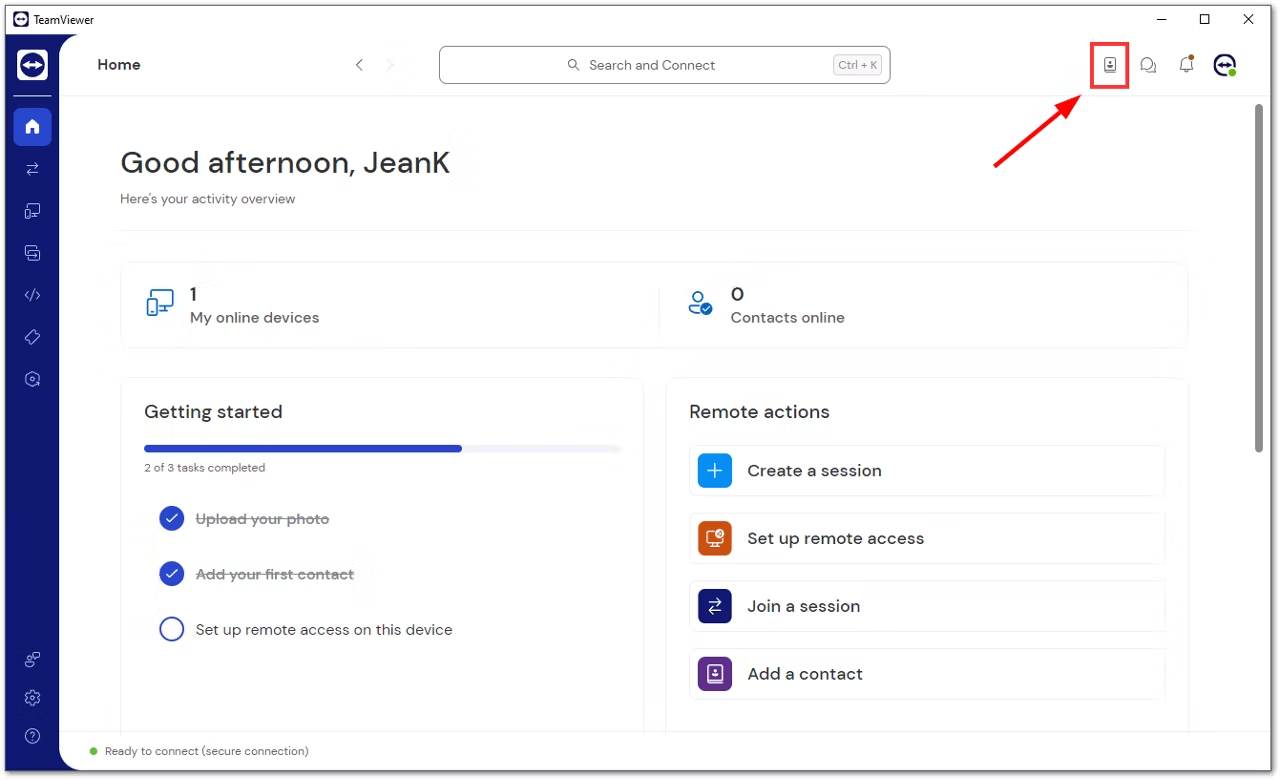Open the notifications bell
The height and width of the screenshot is (780, 1280).
point(1186,65)
